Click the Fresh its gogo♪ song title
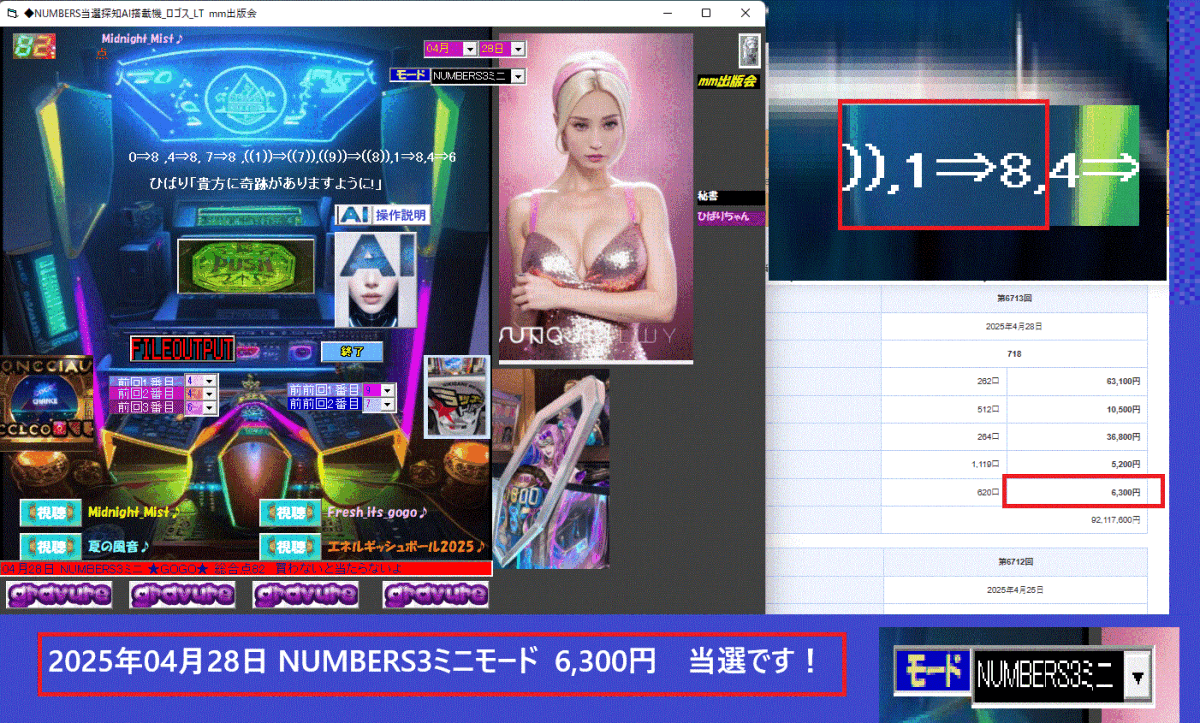The height and width of the screenshot is (723, 1200). click(x=377, y=512)
